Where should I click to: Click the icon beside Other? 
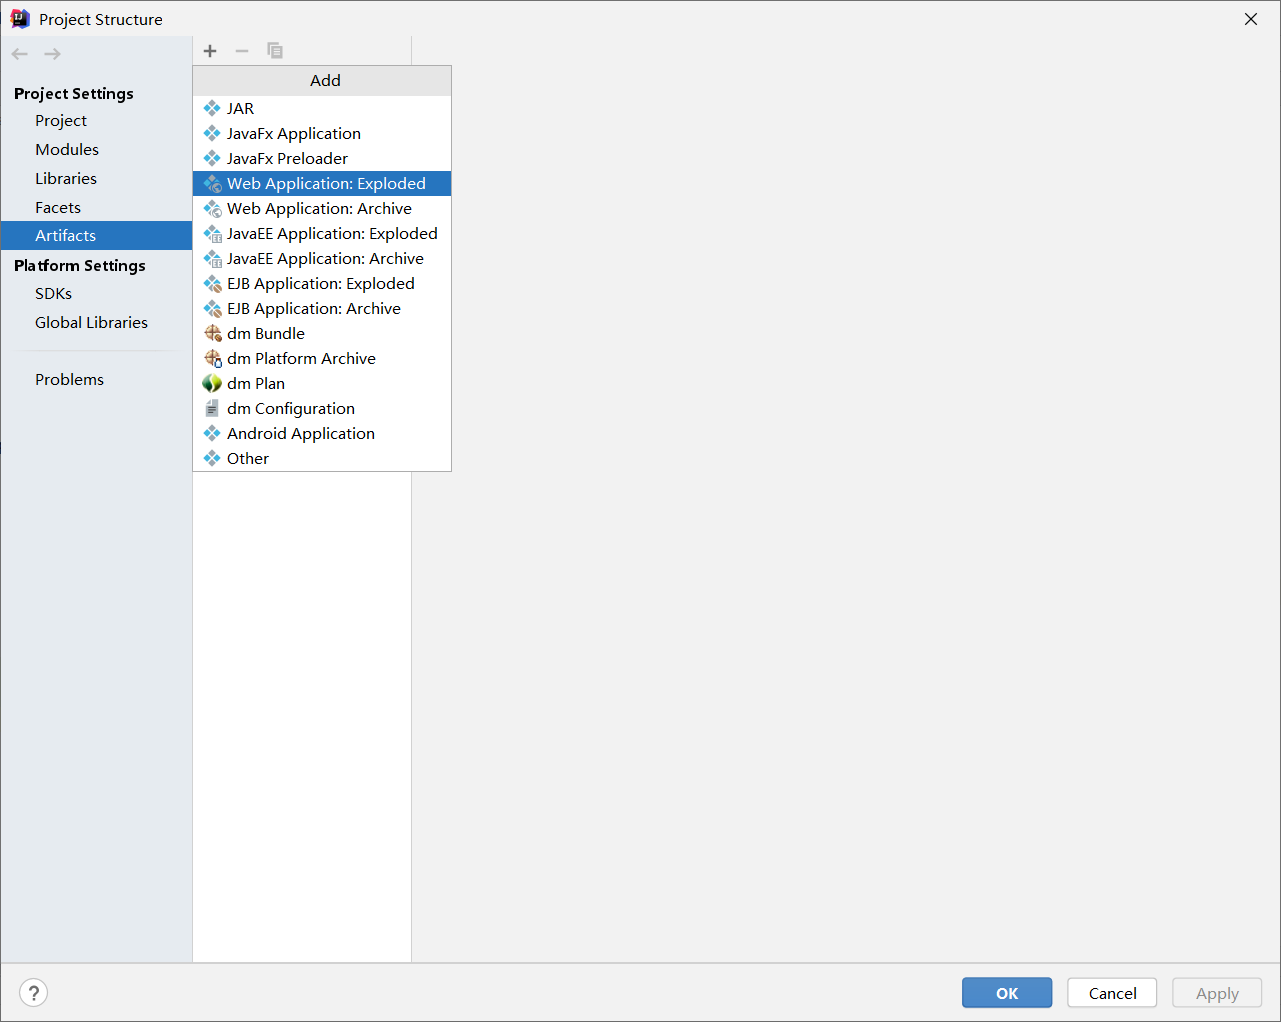pos(212,458)
